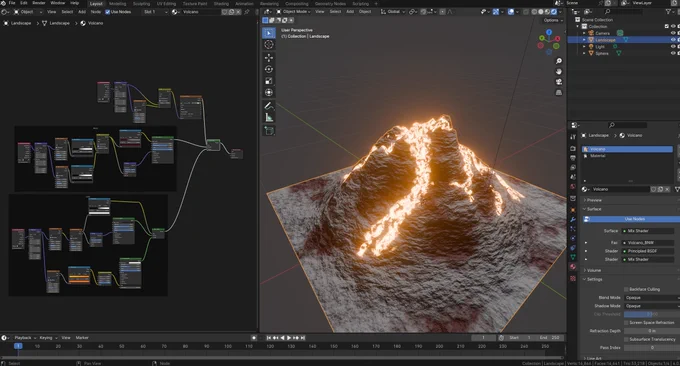Image resolution: width=680 pixels, height=366 pixels.
Task: Enable Subsurface Translucency checkbox
Action: click(x=626, y=339)
